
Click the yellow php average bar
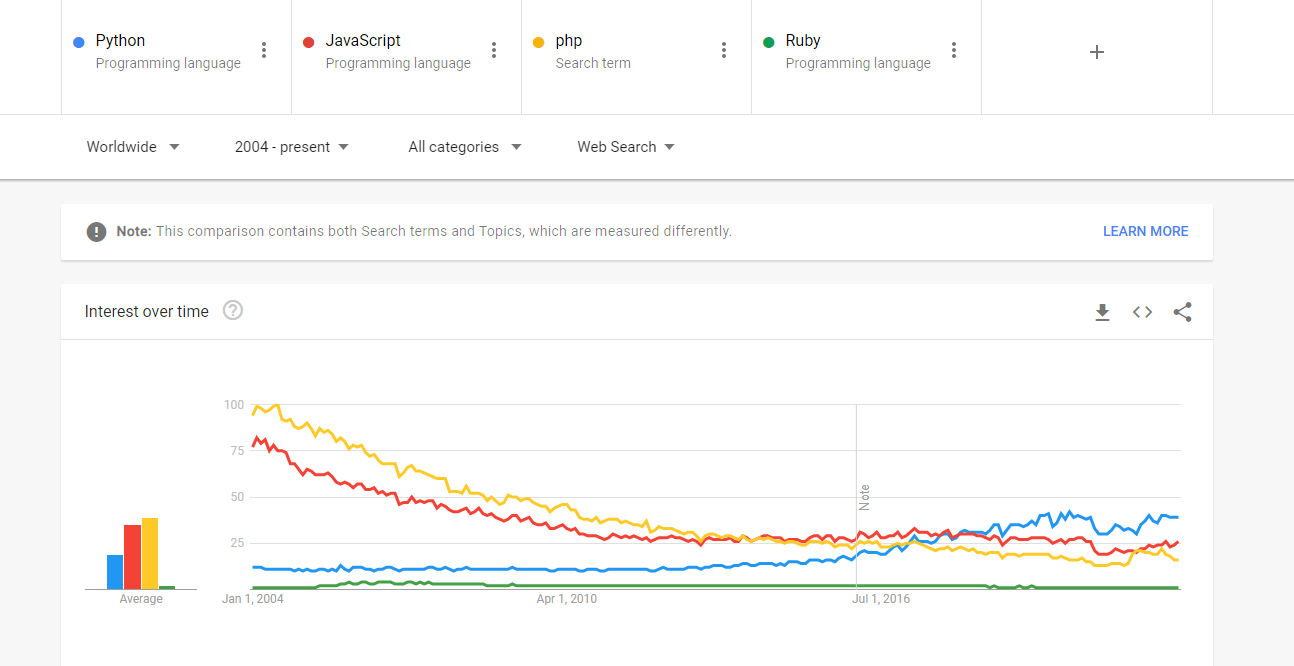pos(150,553)
